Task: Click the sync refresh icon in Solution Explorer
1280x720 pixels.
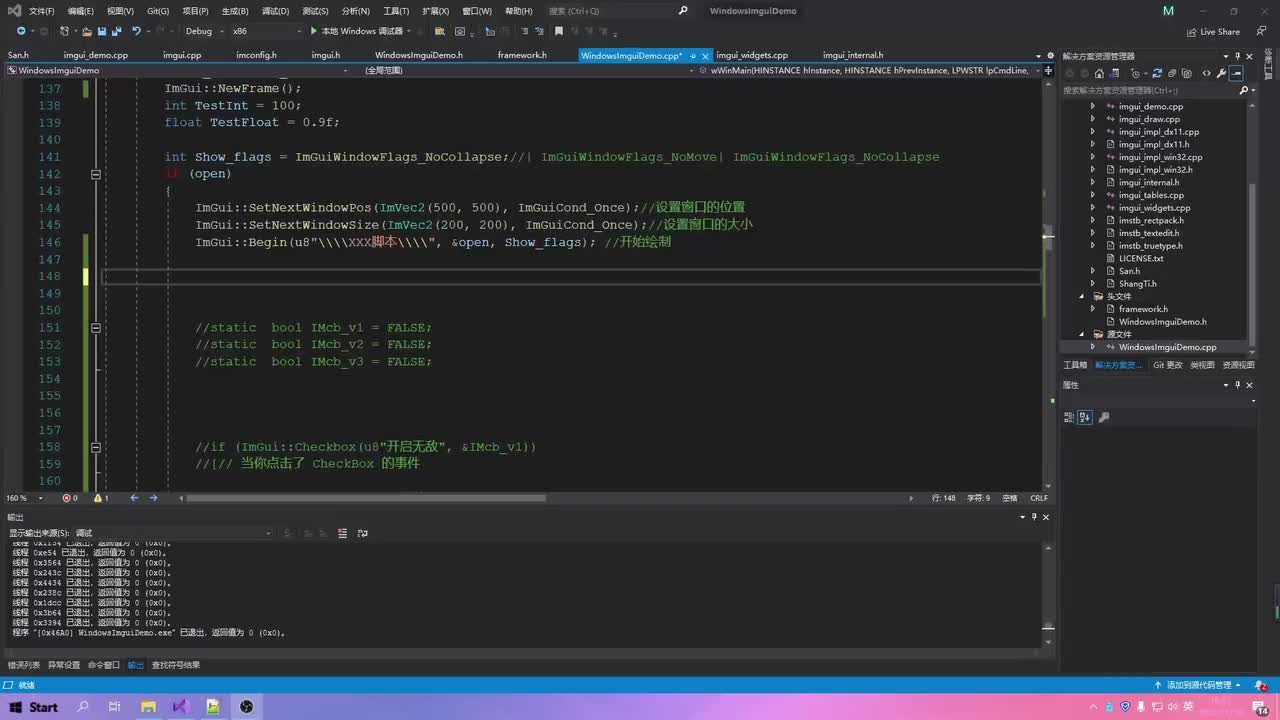Action: tap(1157, 73)
